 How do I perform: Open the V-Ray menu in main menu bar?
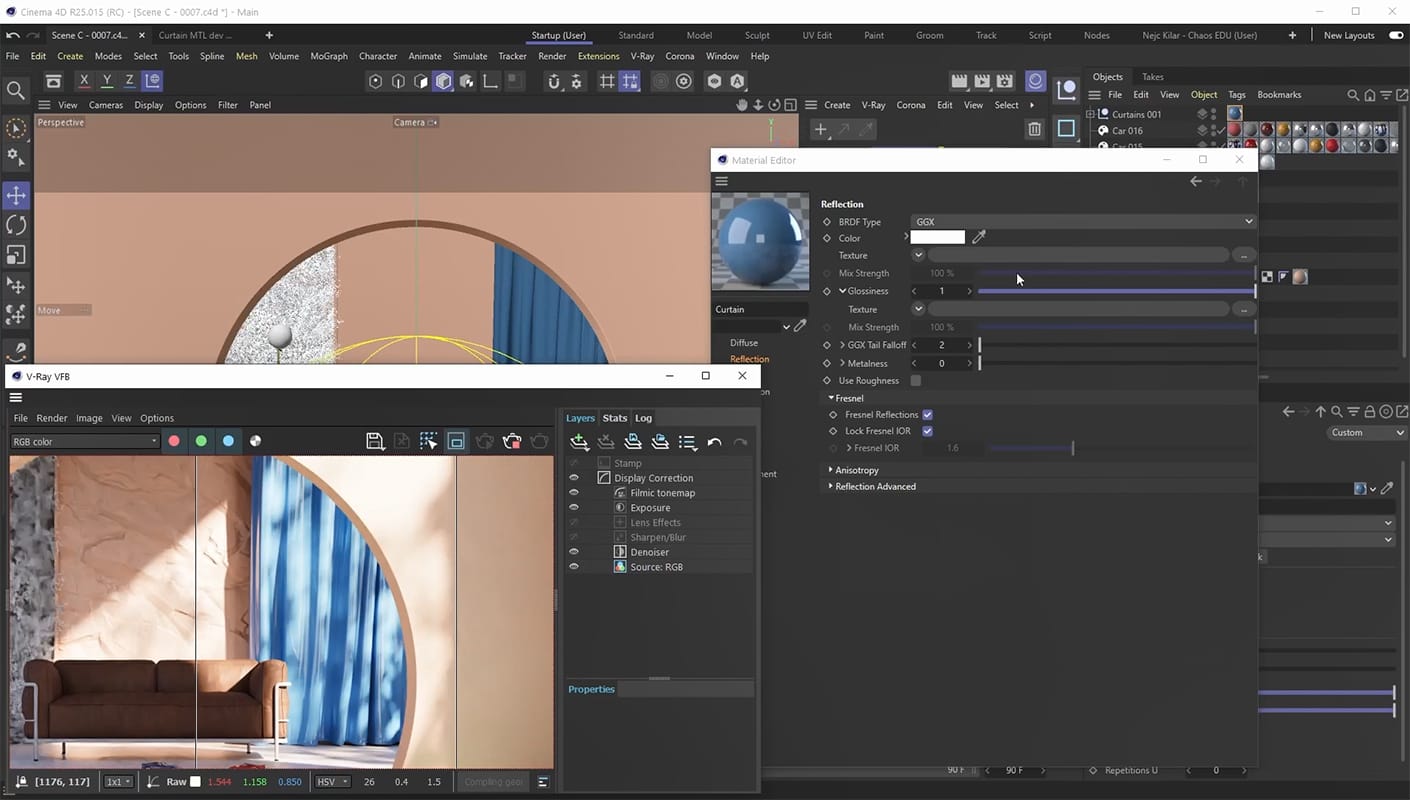(x=642, y=56)
